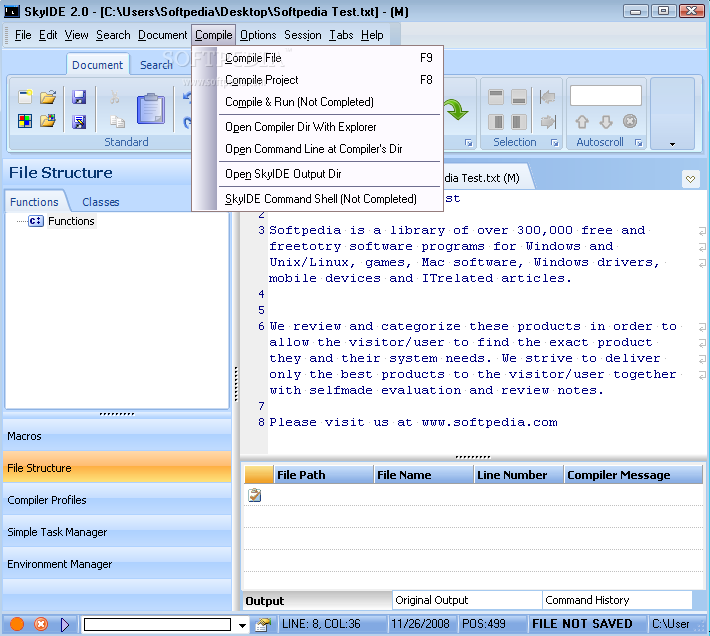710x636 pixels.
Task: Click the Compiler Message column header
Action: pyautogui.click(x=633, y=475)
